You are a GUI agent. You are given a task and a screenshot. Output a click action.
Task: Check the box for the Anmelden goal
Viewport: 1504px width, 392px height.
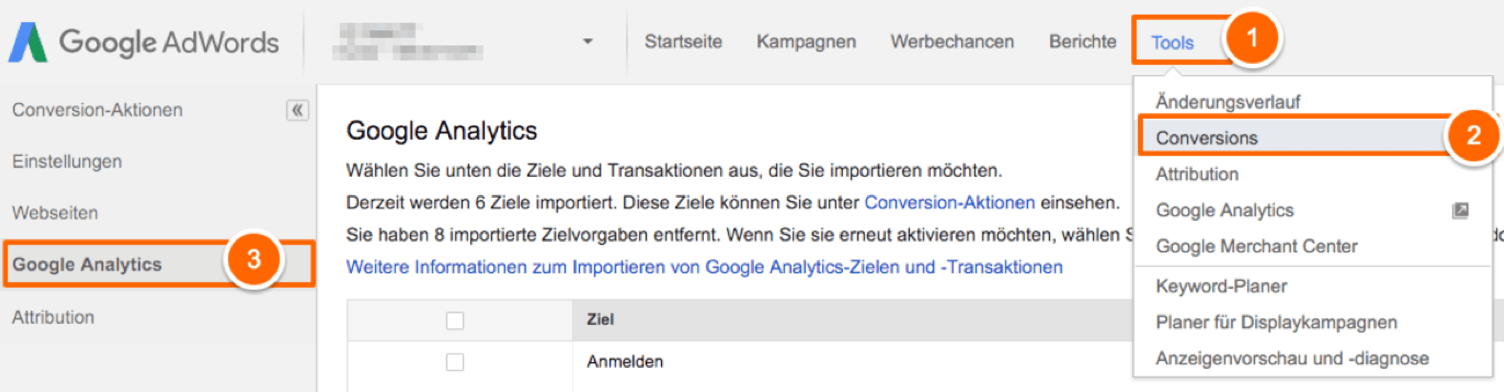tap(455, 361)
